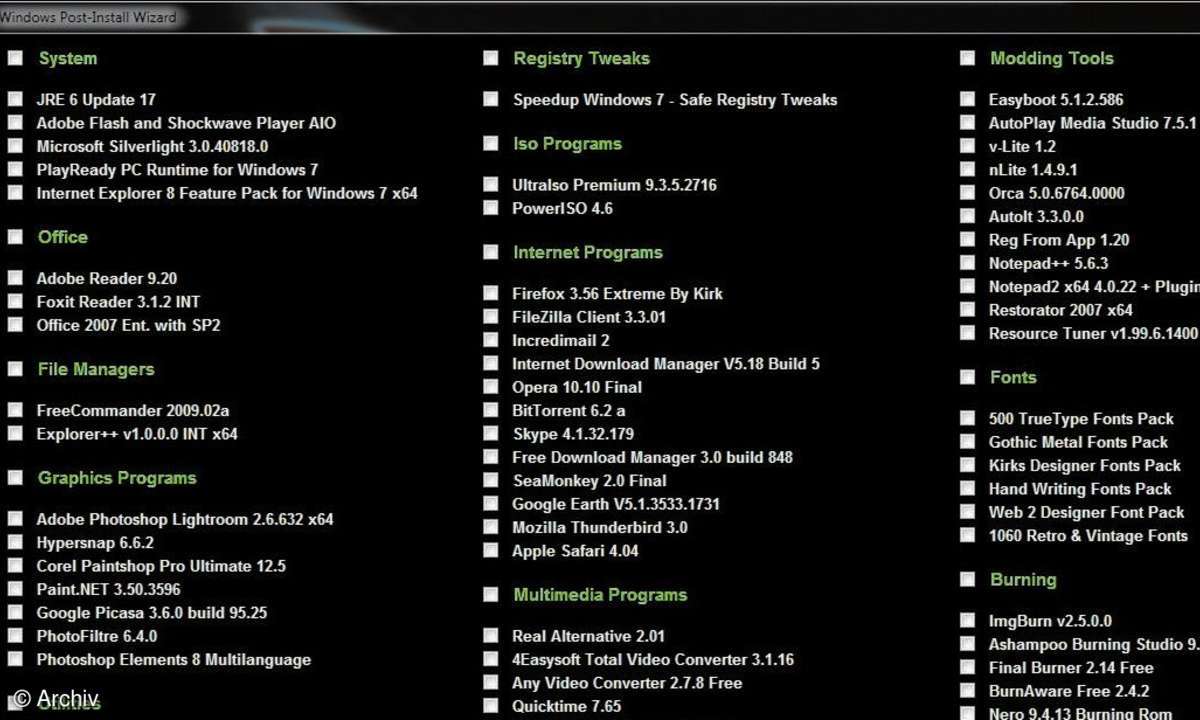Check the File Managers category checkbox
Screen dimensions: 1200x720
[15, 369]
